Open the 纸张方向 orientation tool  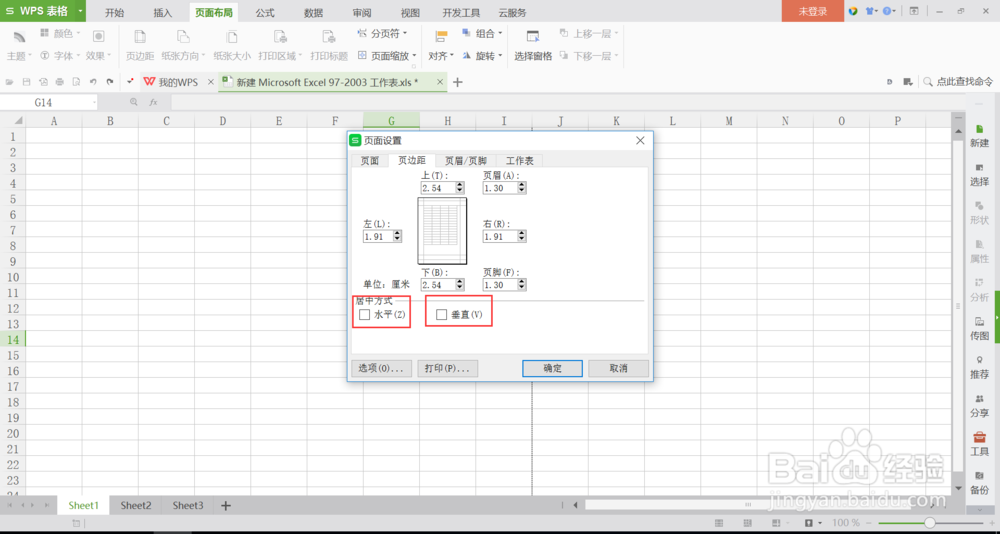[x=183, y=44]
